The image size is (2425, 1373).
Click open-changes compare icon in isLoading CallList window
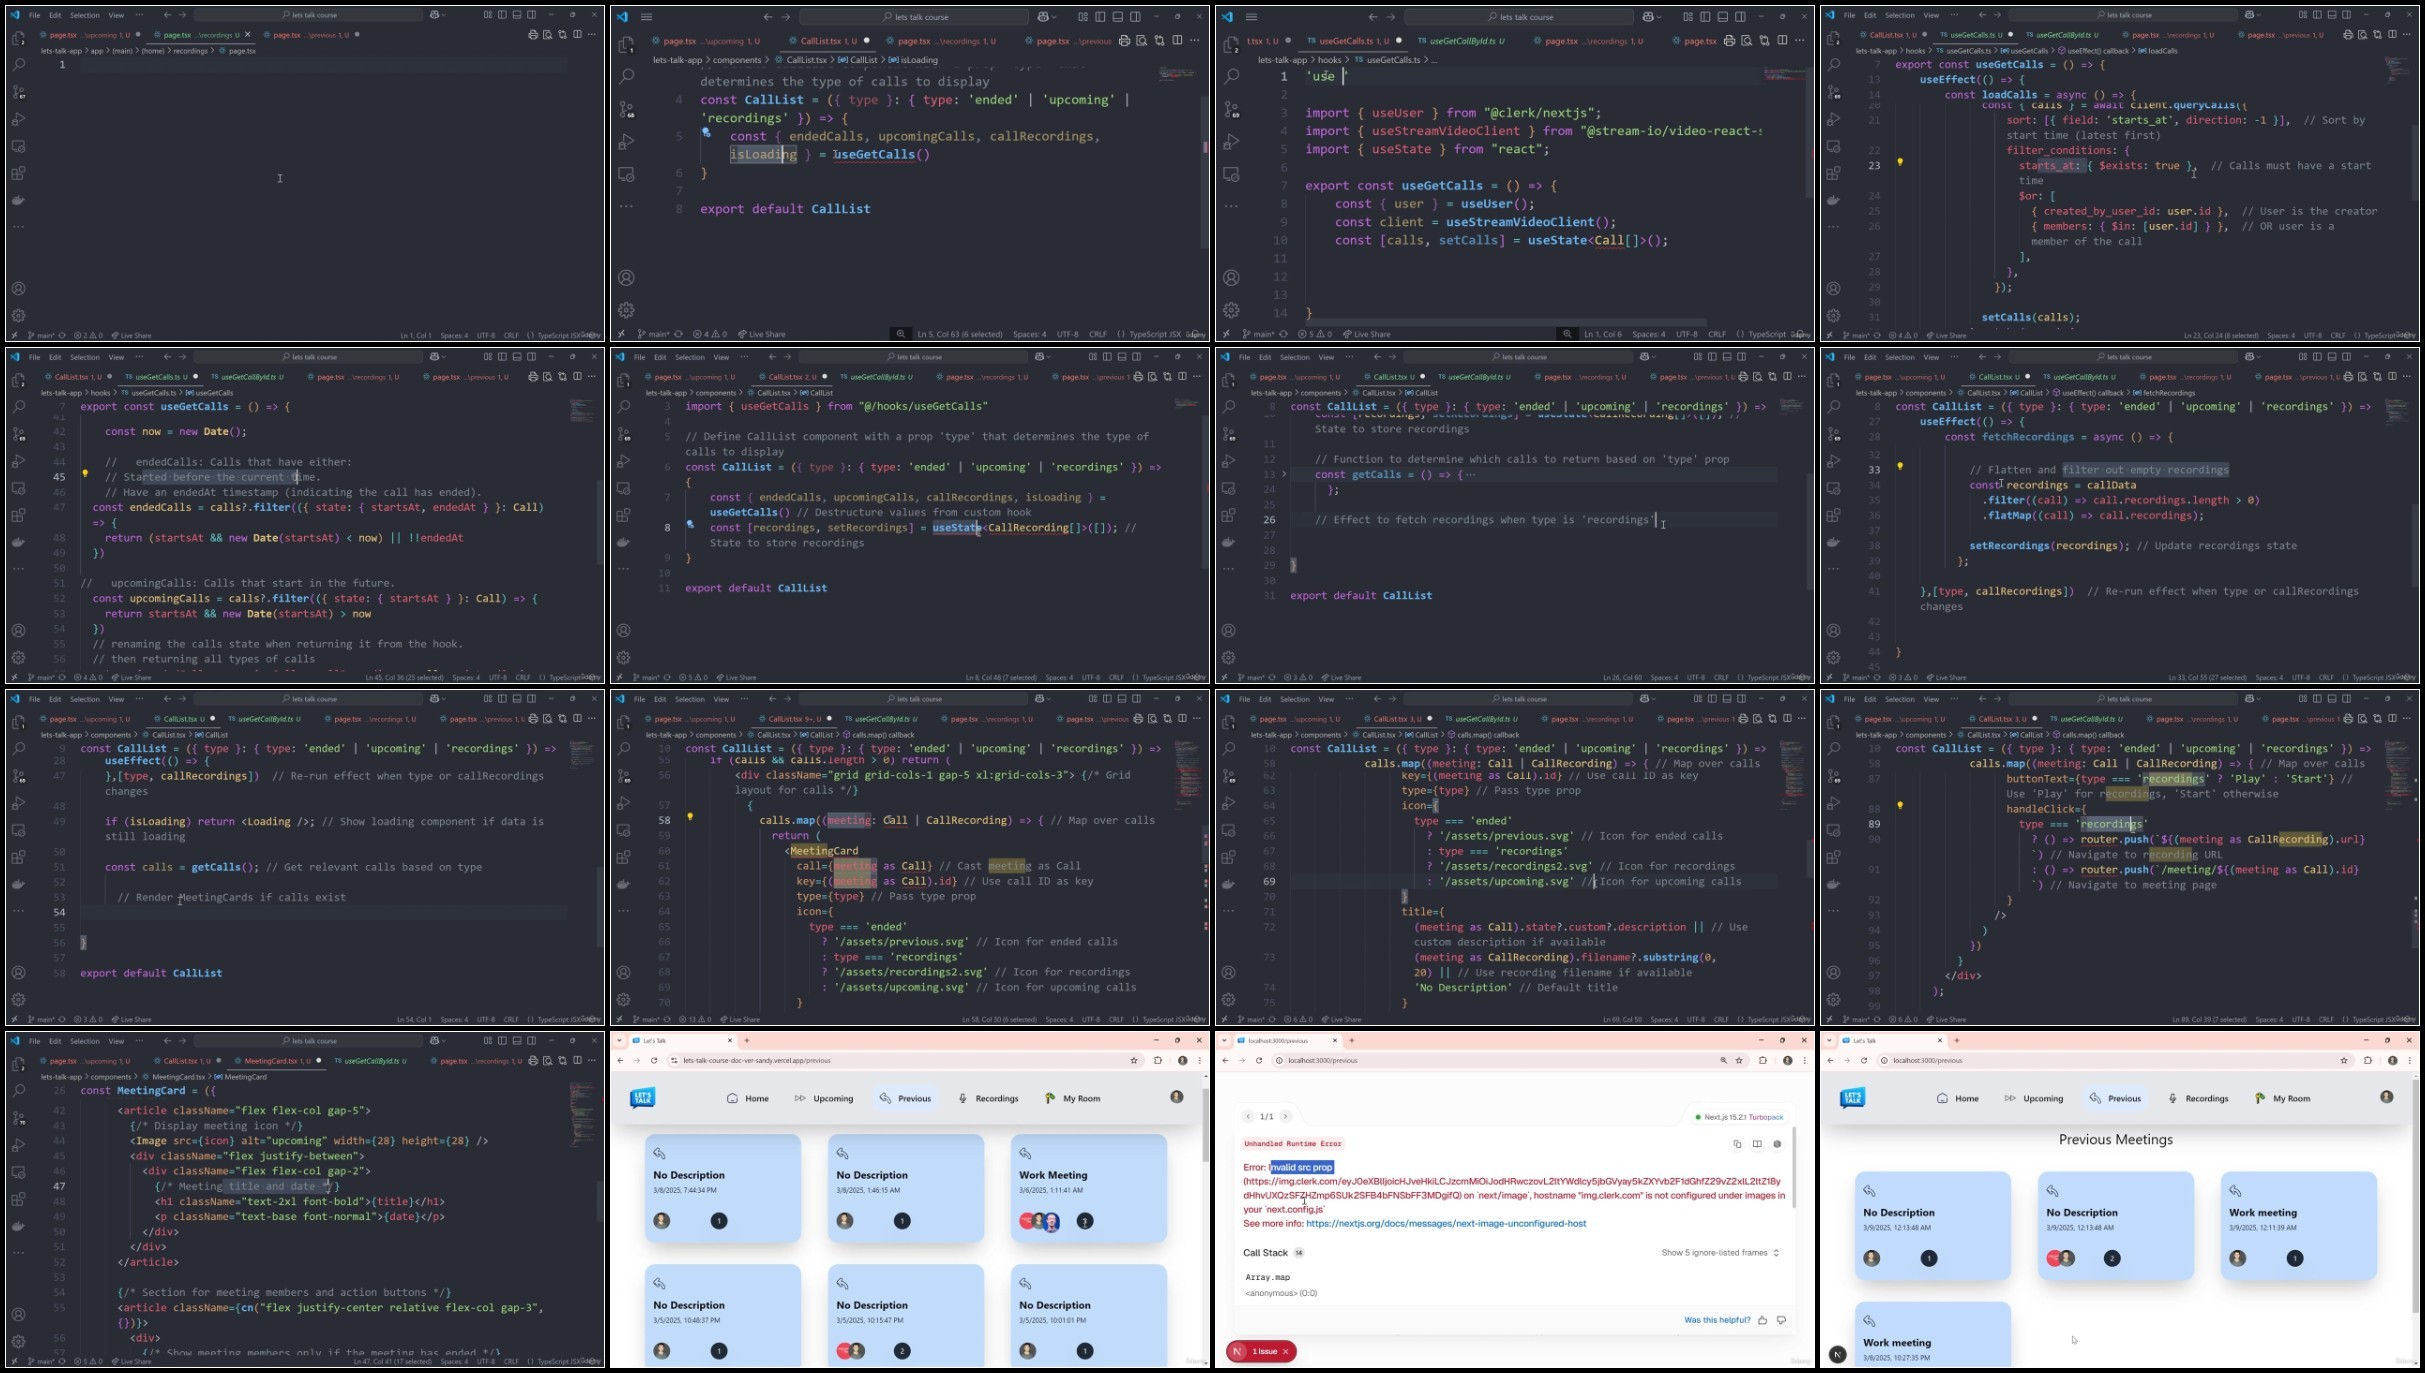tap(1159, 41)
